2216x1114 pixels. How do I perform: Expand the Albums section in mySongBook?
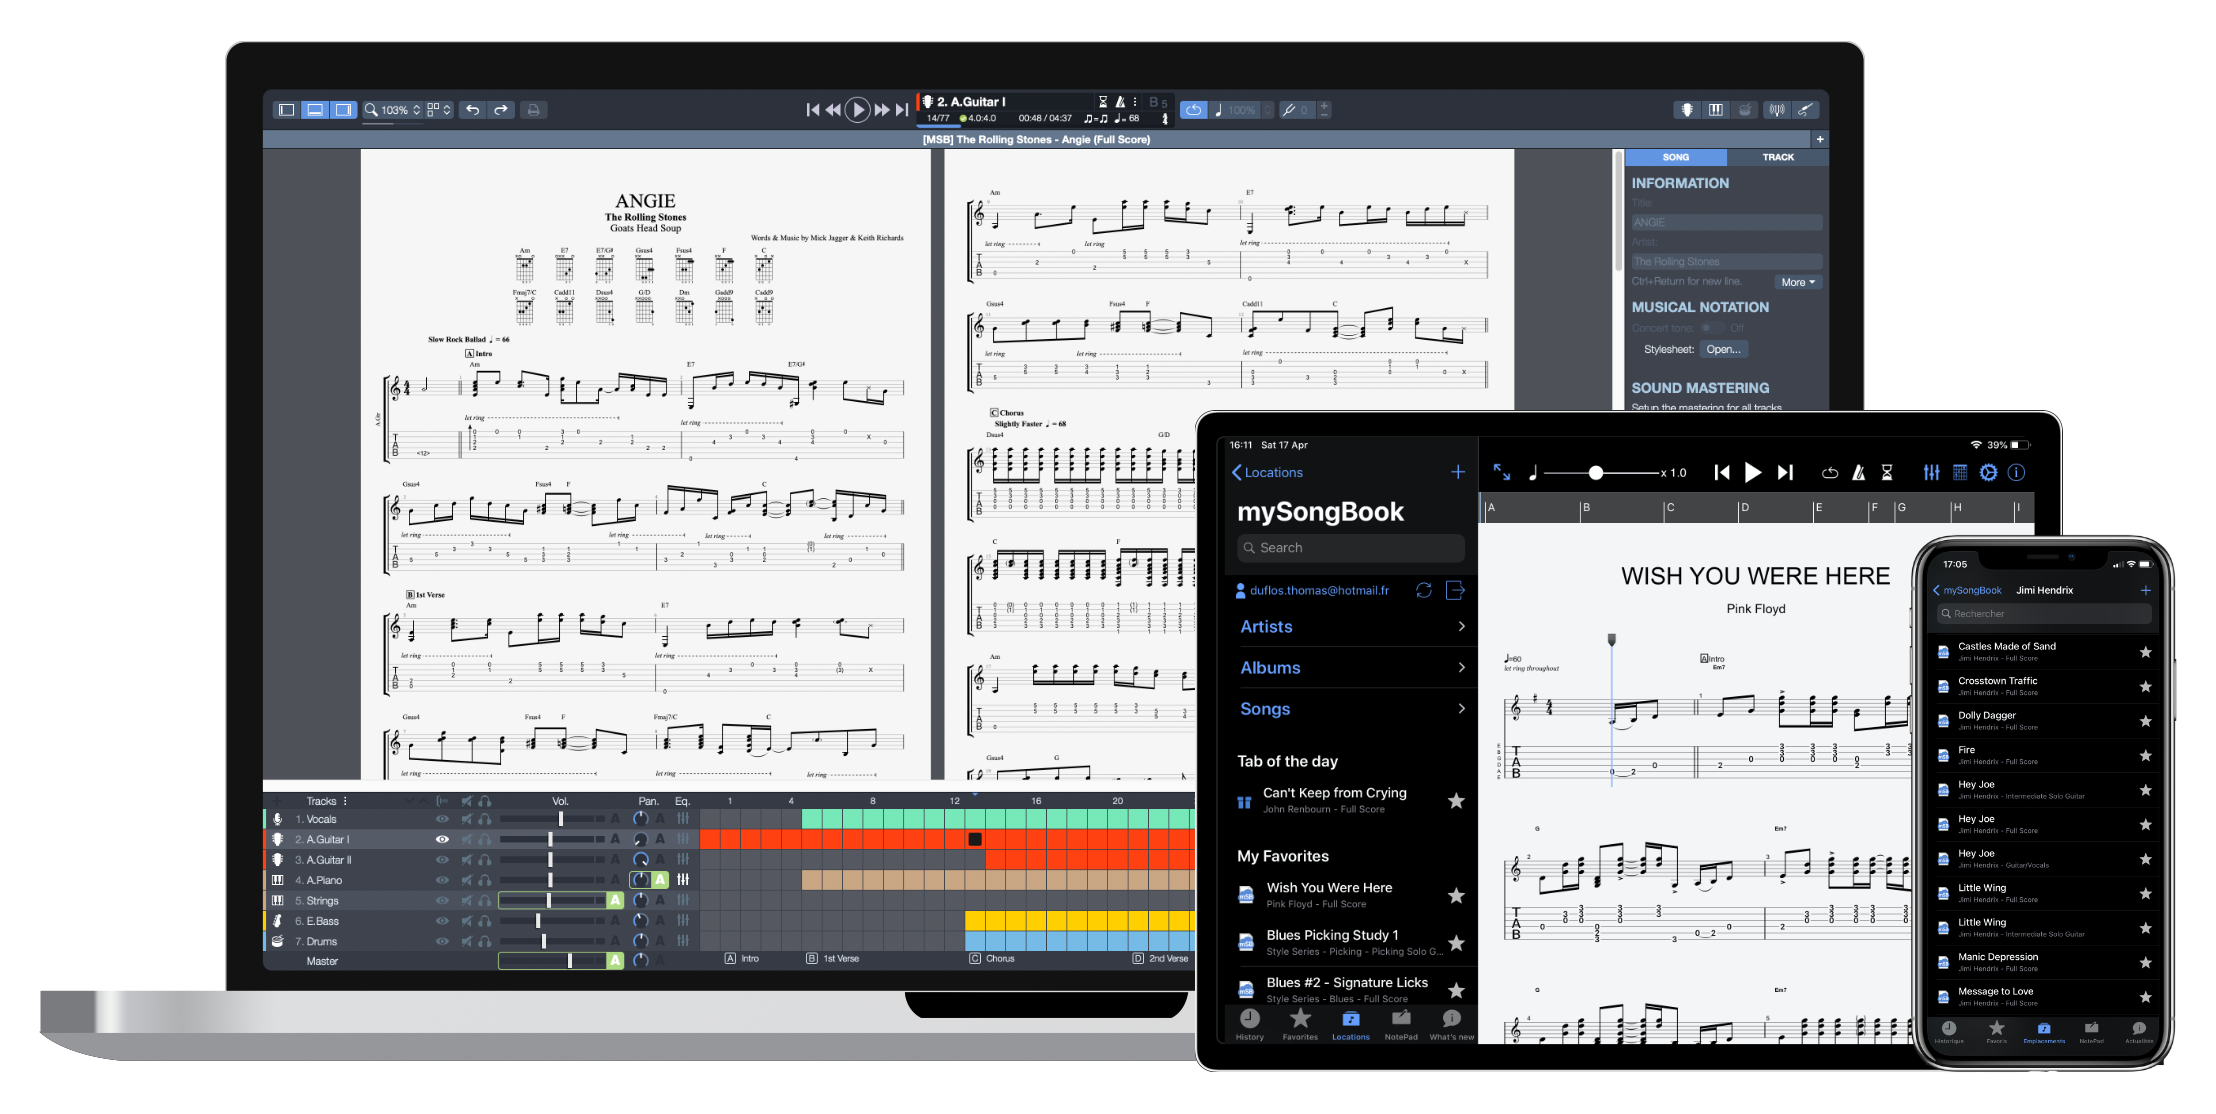(x=1351, y=666)
